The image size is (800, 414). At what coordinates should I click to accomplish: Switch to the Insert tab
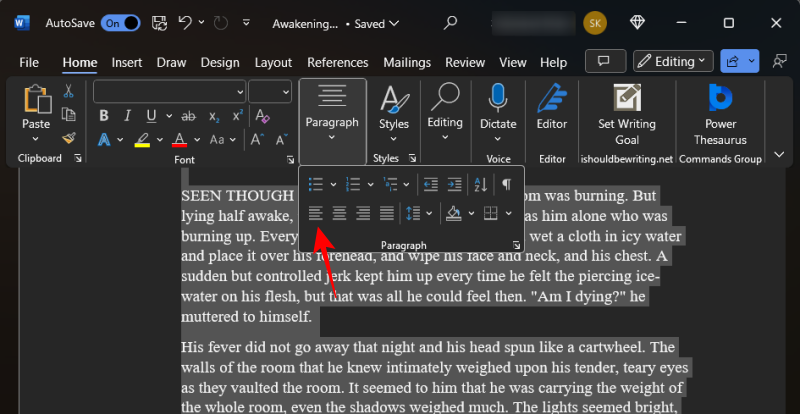127,62
